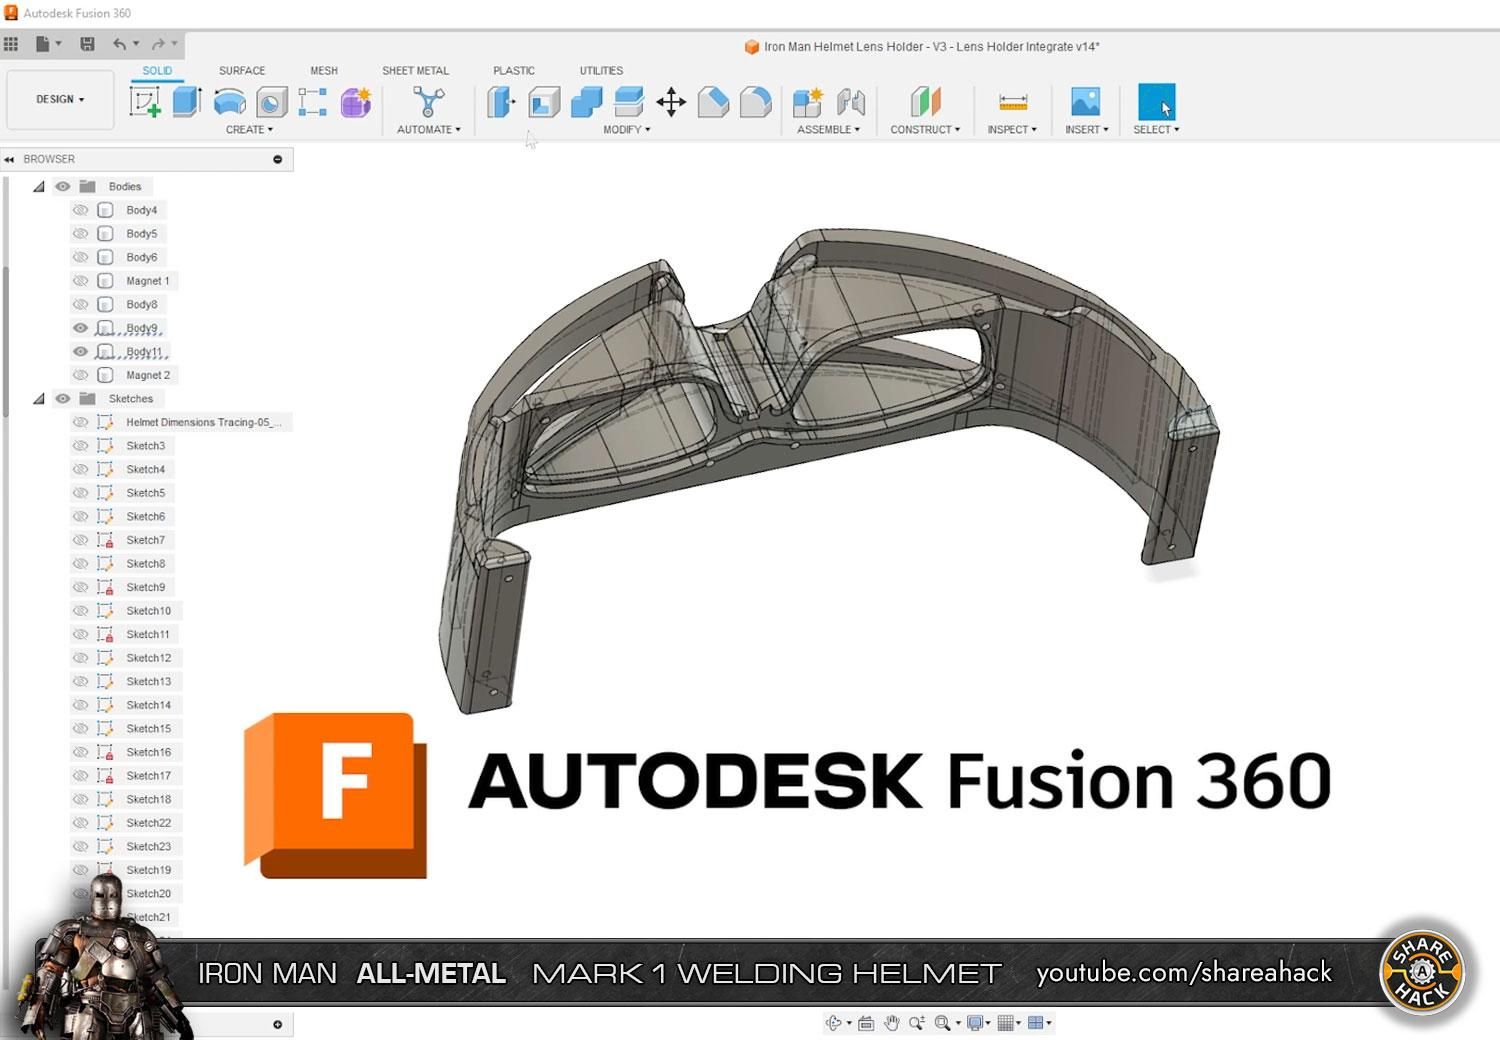Click the Insert image icon

click(x=1086, y=102)
